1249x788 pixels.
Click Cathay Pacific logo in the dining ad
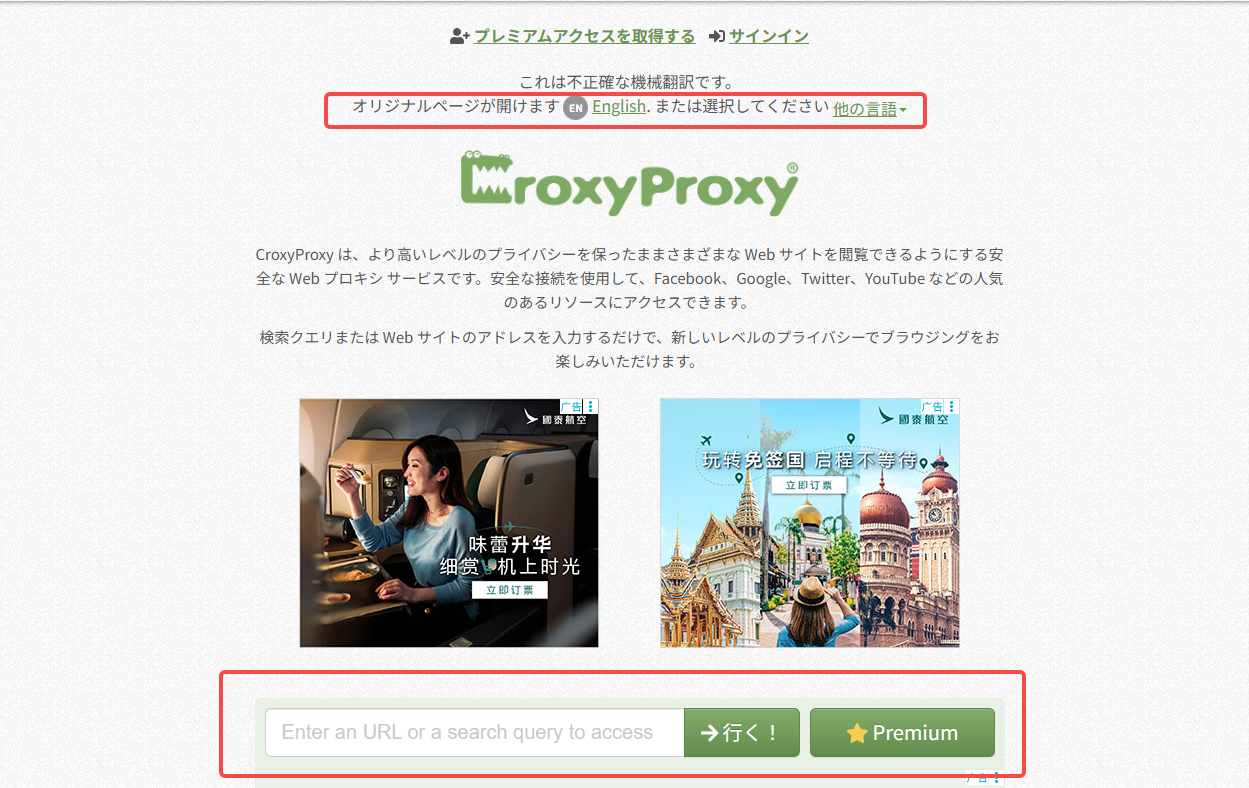(x=555, y=418)
